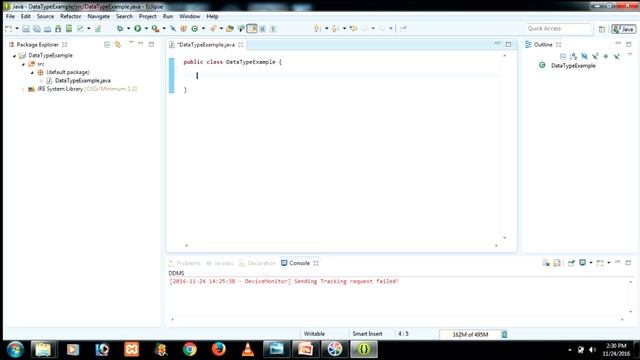
Task: Click the Next Annotation toolbar icon
Action: click(x=317, y=29)
